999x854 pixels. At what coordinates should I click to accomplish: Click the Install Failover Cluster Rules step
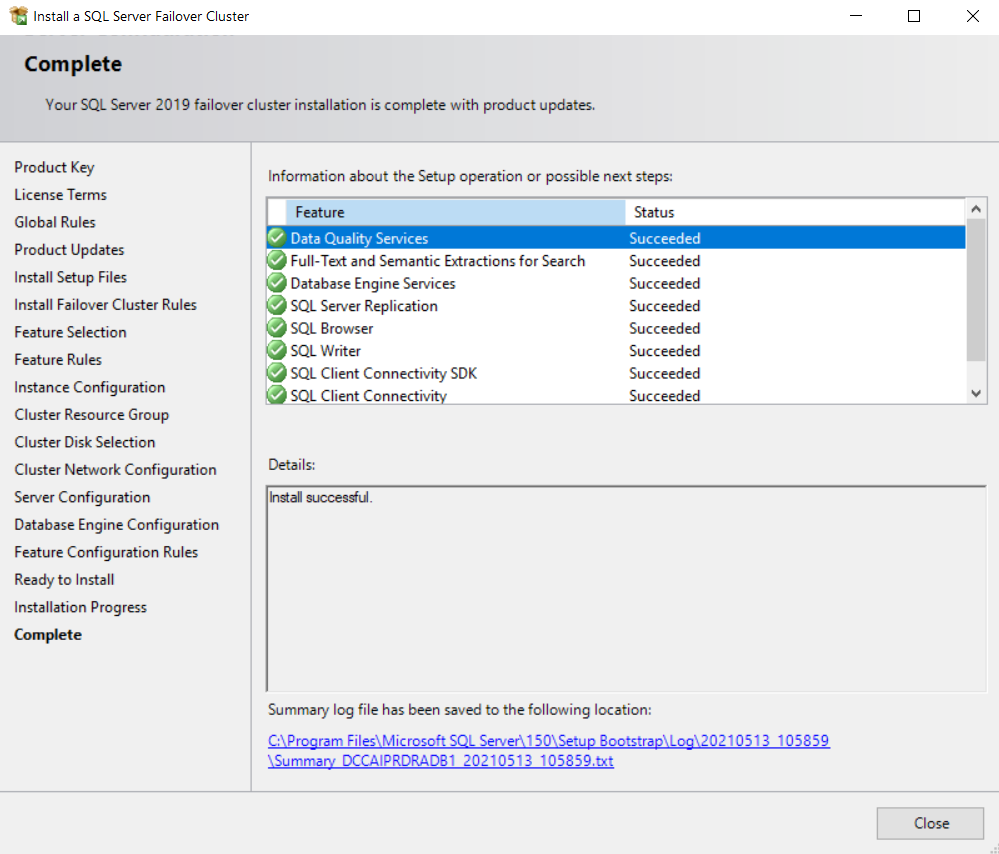pyautogui.click(x=105, y=304)
